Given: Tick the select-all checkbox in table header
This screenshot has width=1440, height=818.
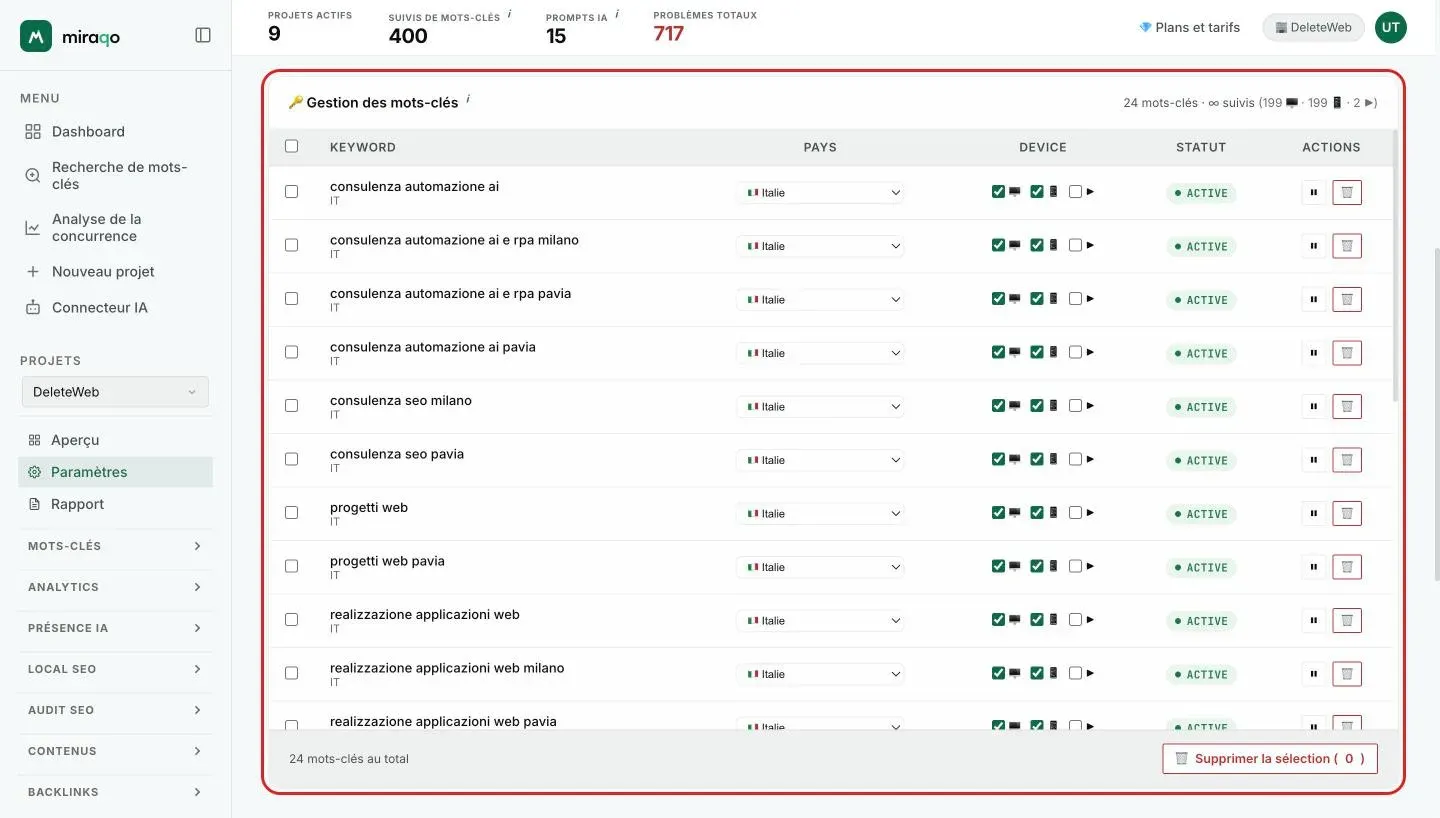Looking at the screenshot, I should pyautogui.click(x=292, y=146).
